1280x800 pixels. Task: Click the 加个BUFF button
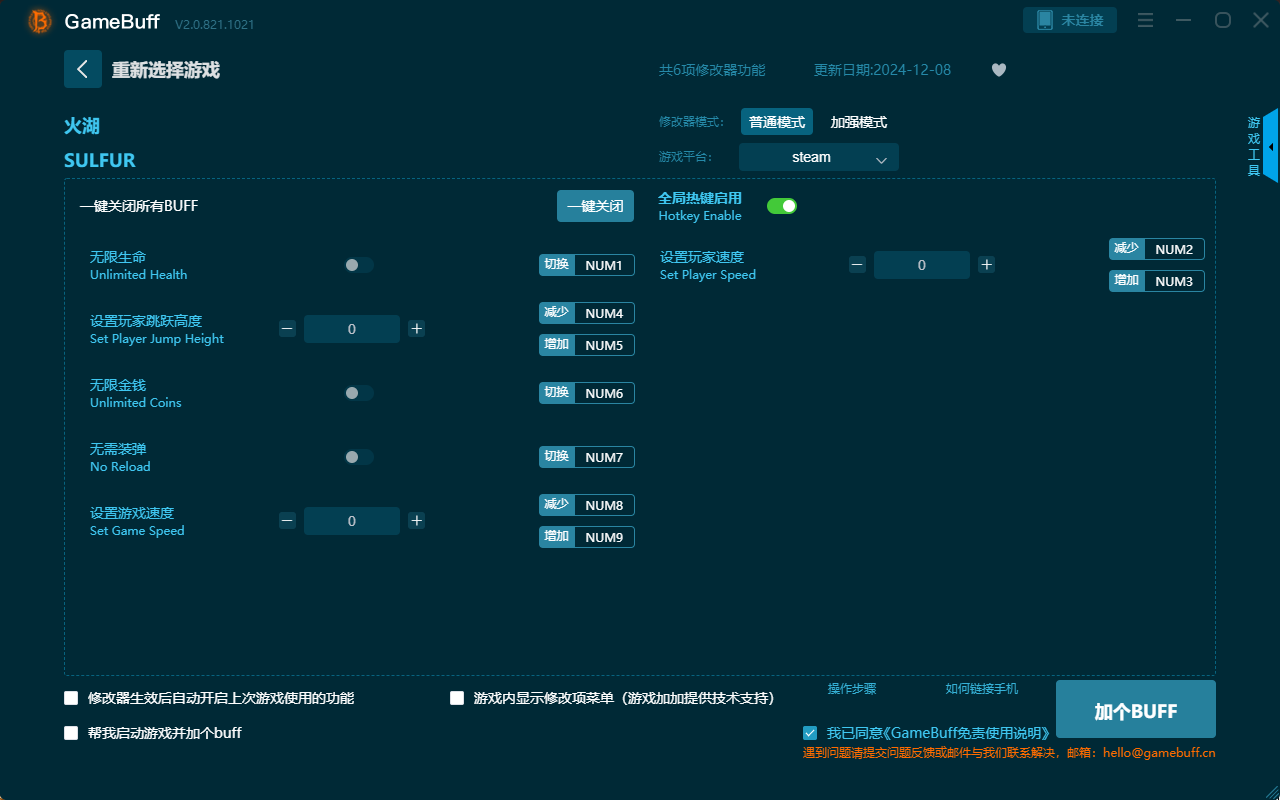[x=1135, y=709]
